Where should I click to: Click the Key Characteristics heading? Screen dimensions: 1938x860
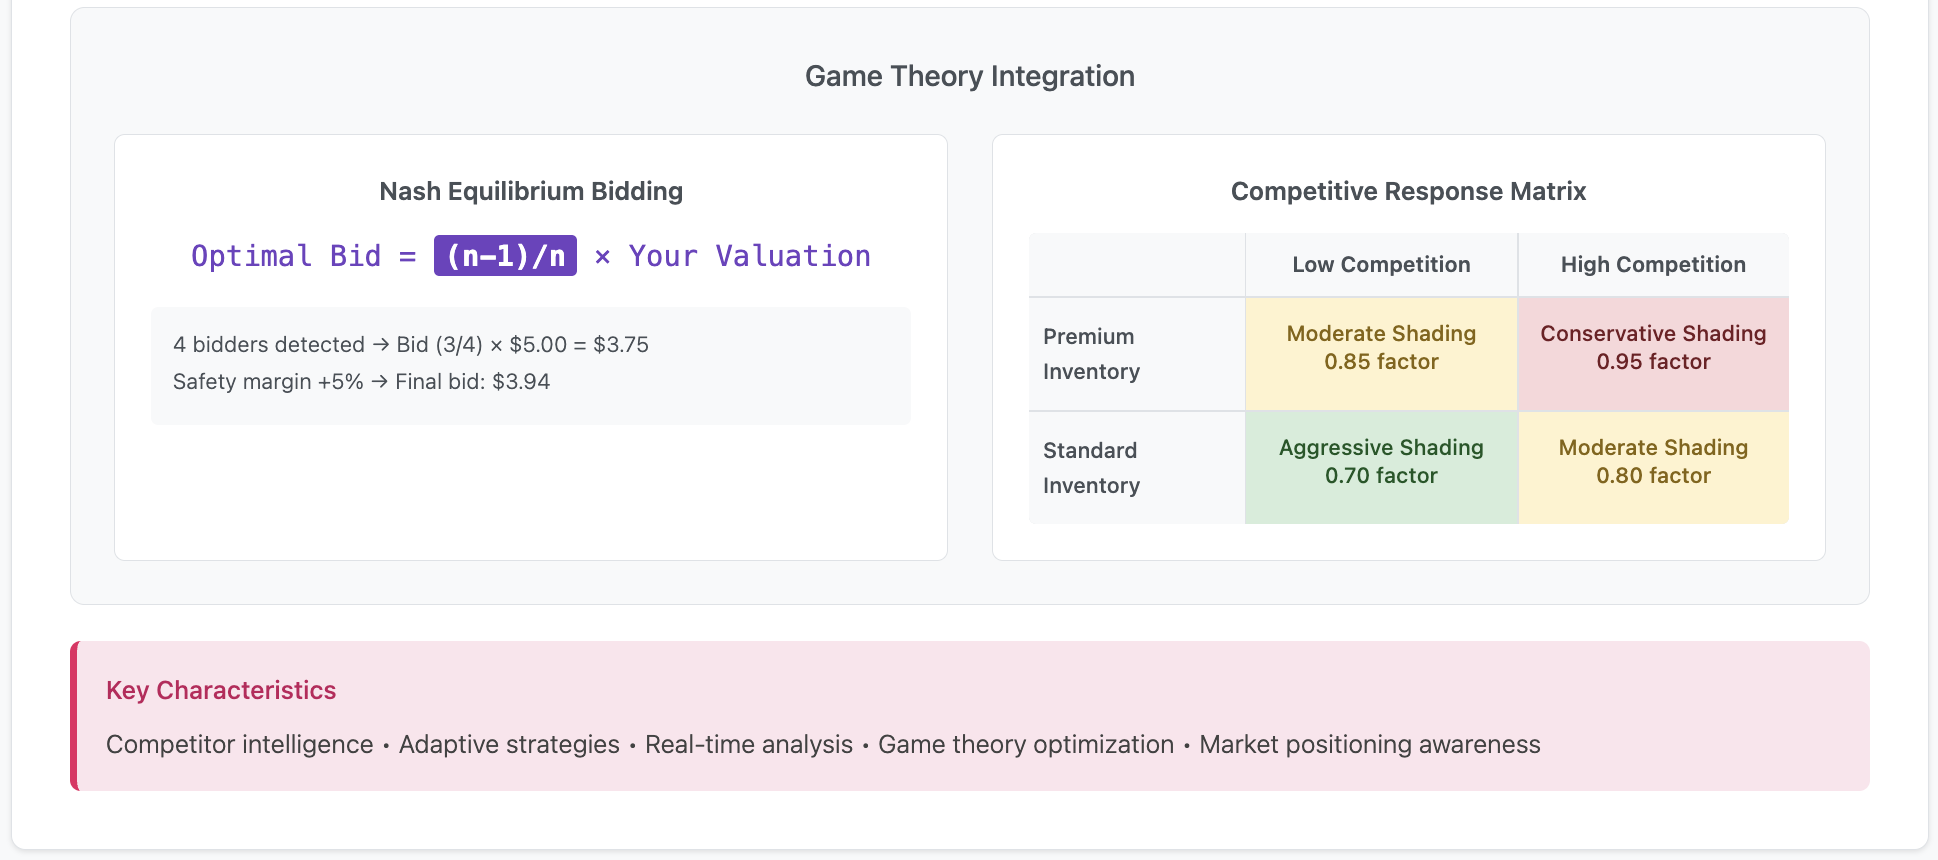click(221, 690)
